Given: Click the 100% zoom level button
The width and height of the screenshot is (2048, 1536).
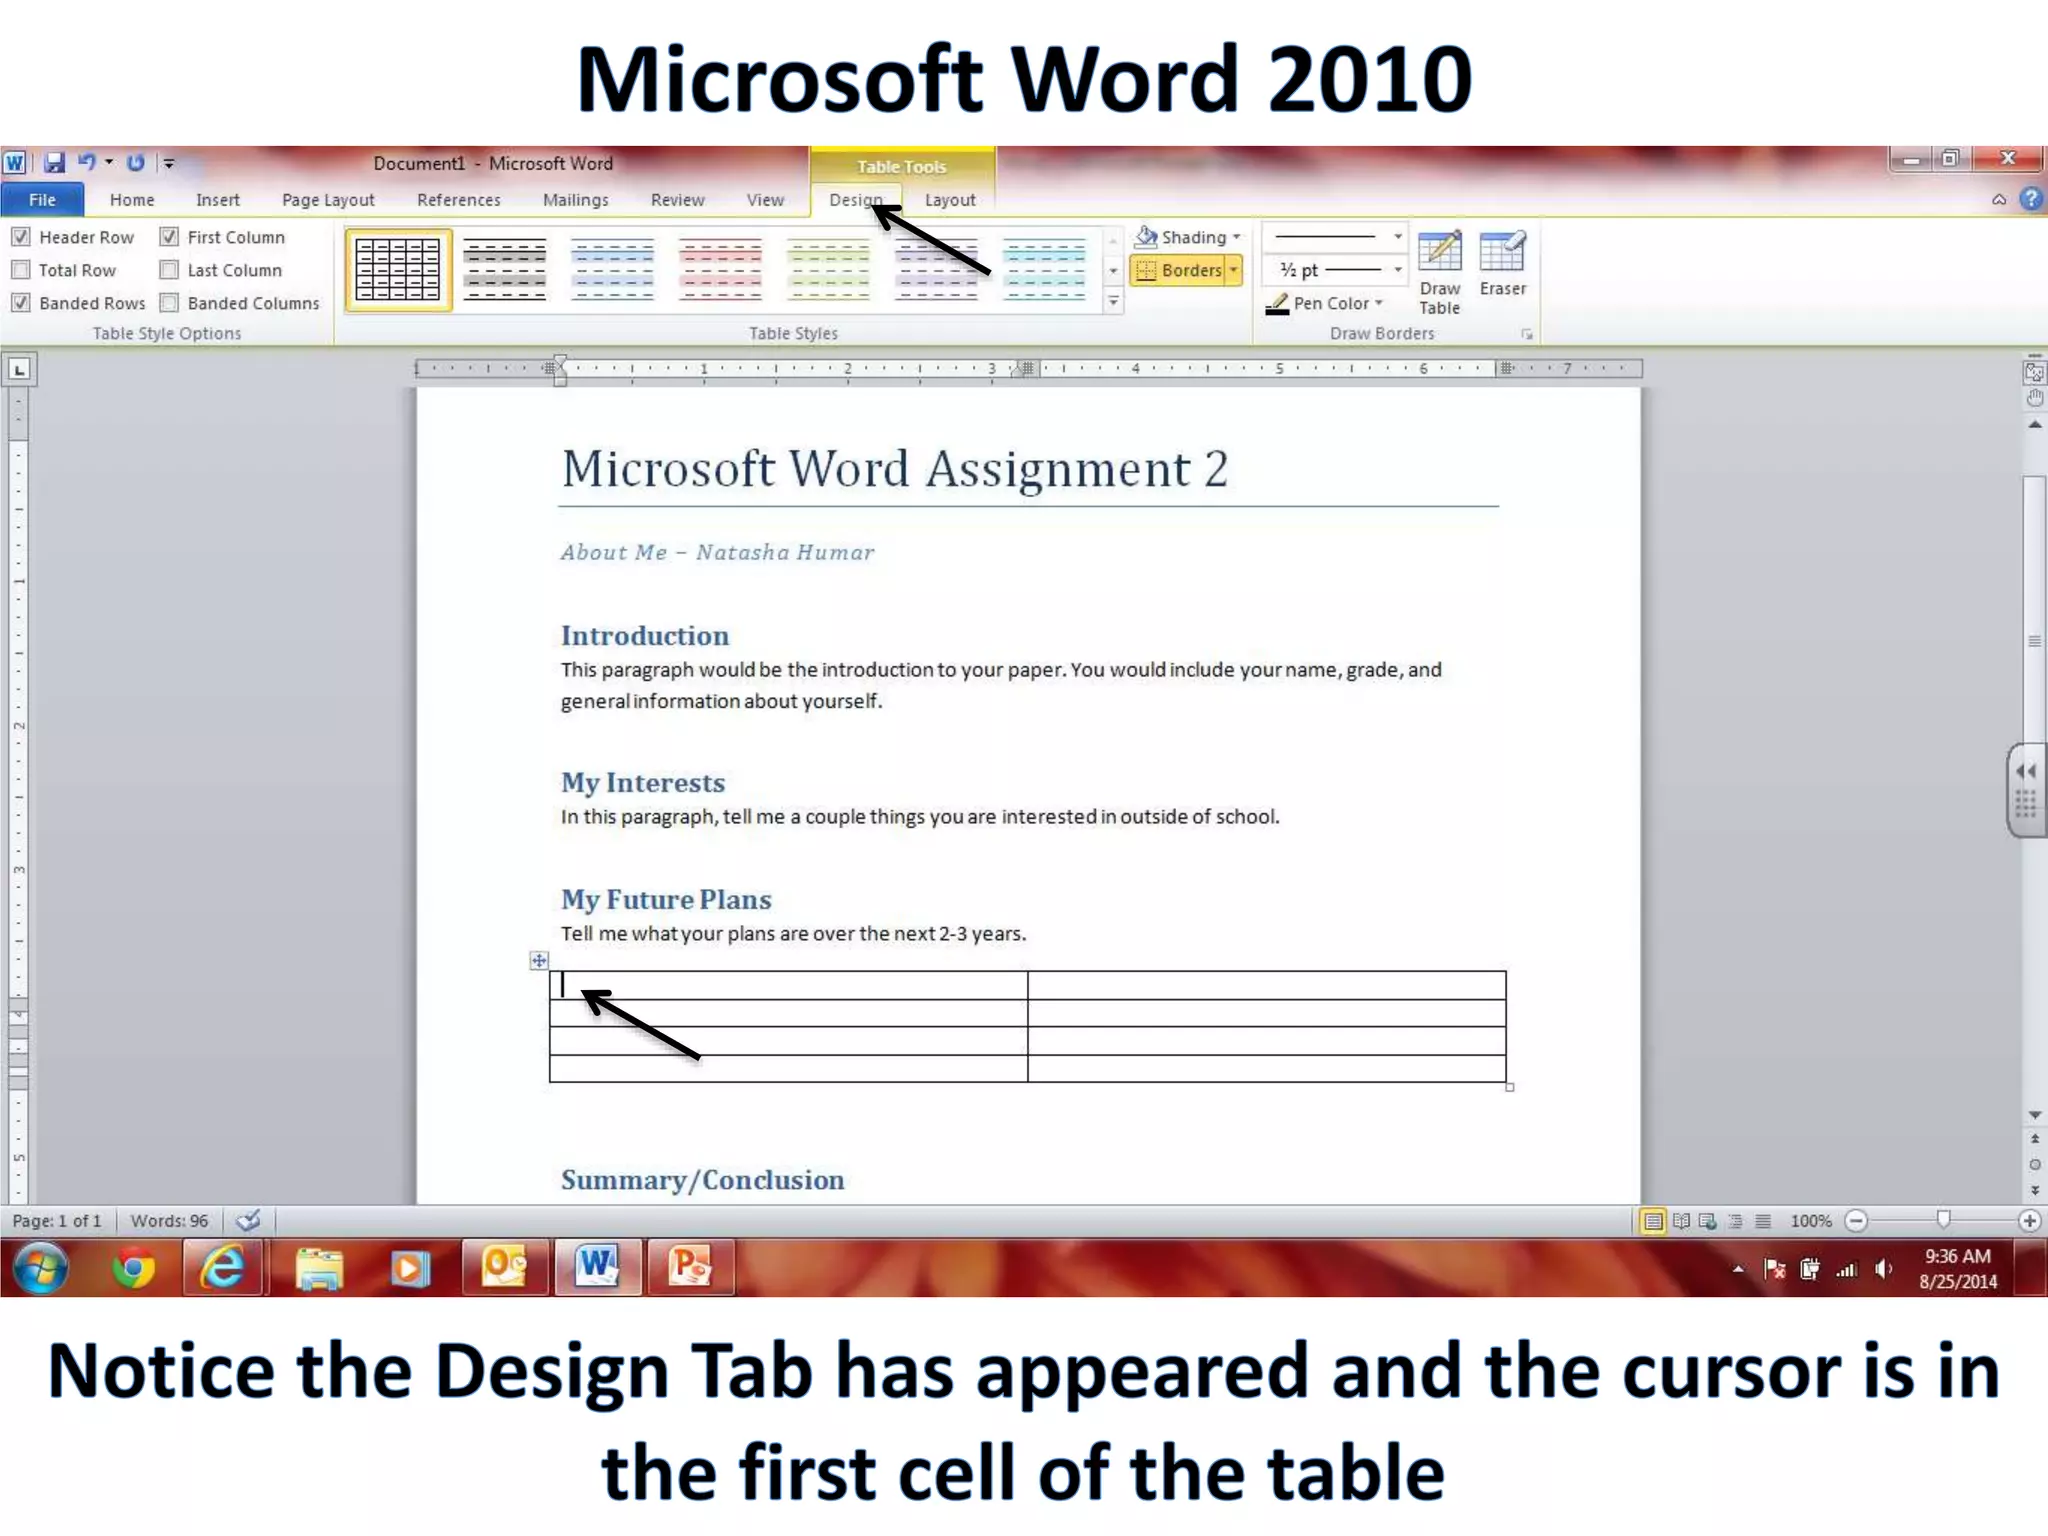Looking at the screenshot, I should tap(1810, 1221).
